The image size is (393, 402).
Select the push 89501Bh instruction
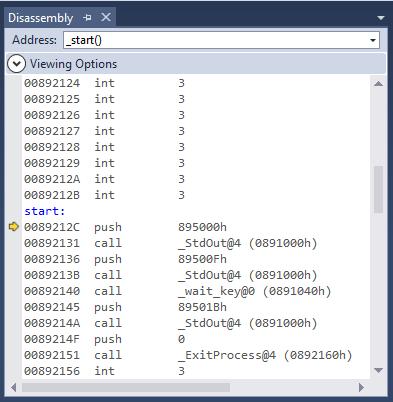click(x=125, y=307)
